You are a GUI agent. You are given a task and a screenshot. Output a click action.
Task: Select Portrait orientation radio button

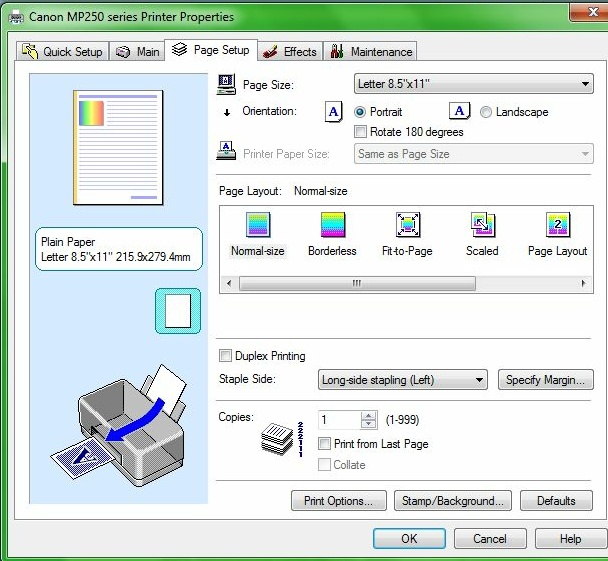click(360, 112)
